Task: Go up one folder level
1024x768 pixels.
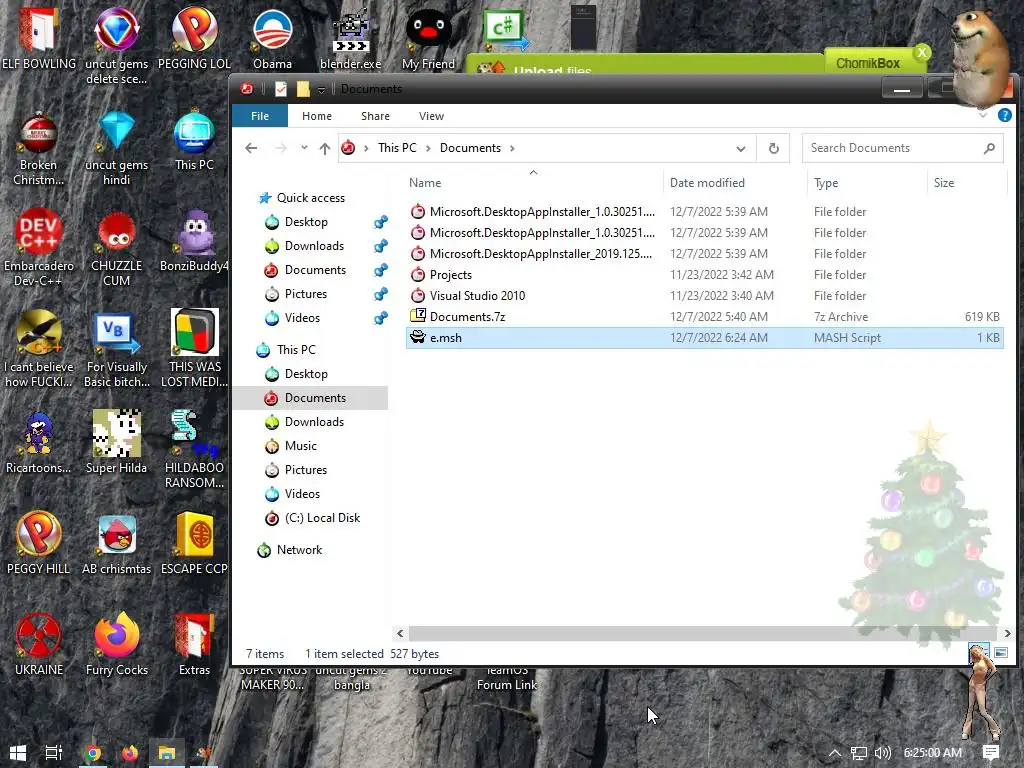Action: pyautogui.click(x=325, y=148)
